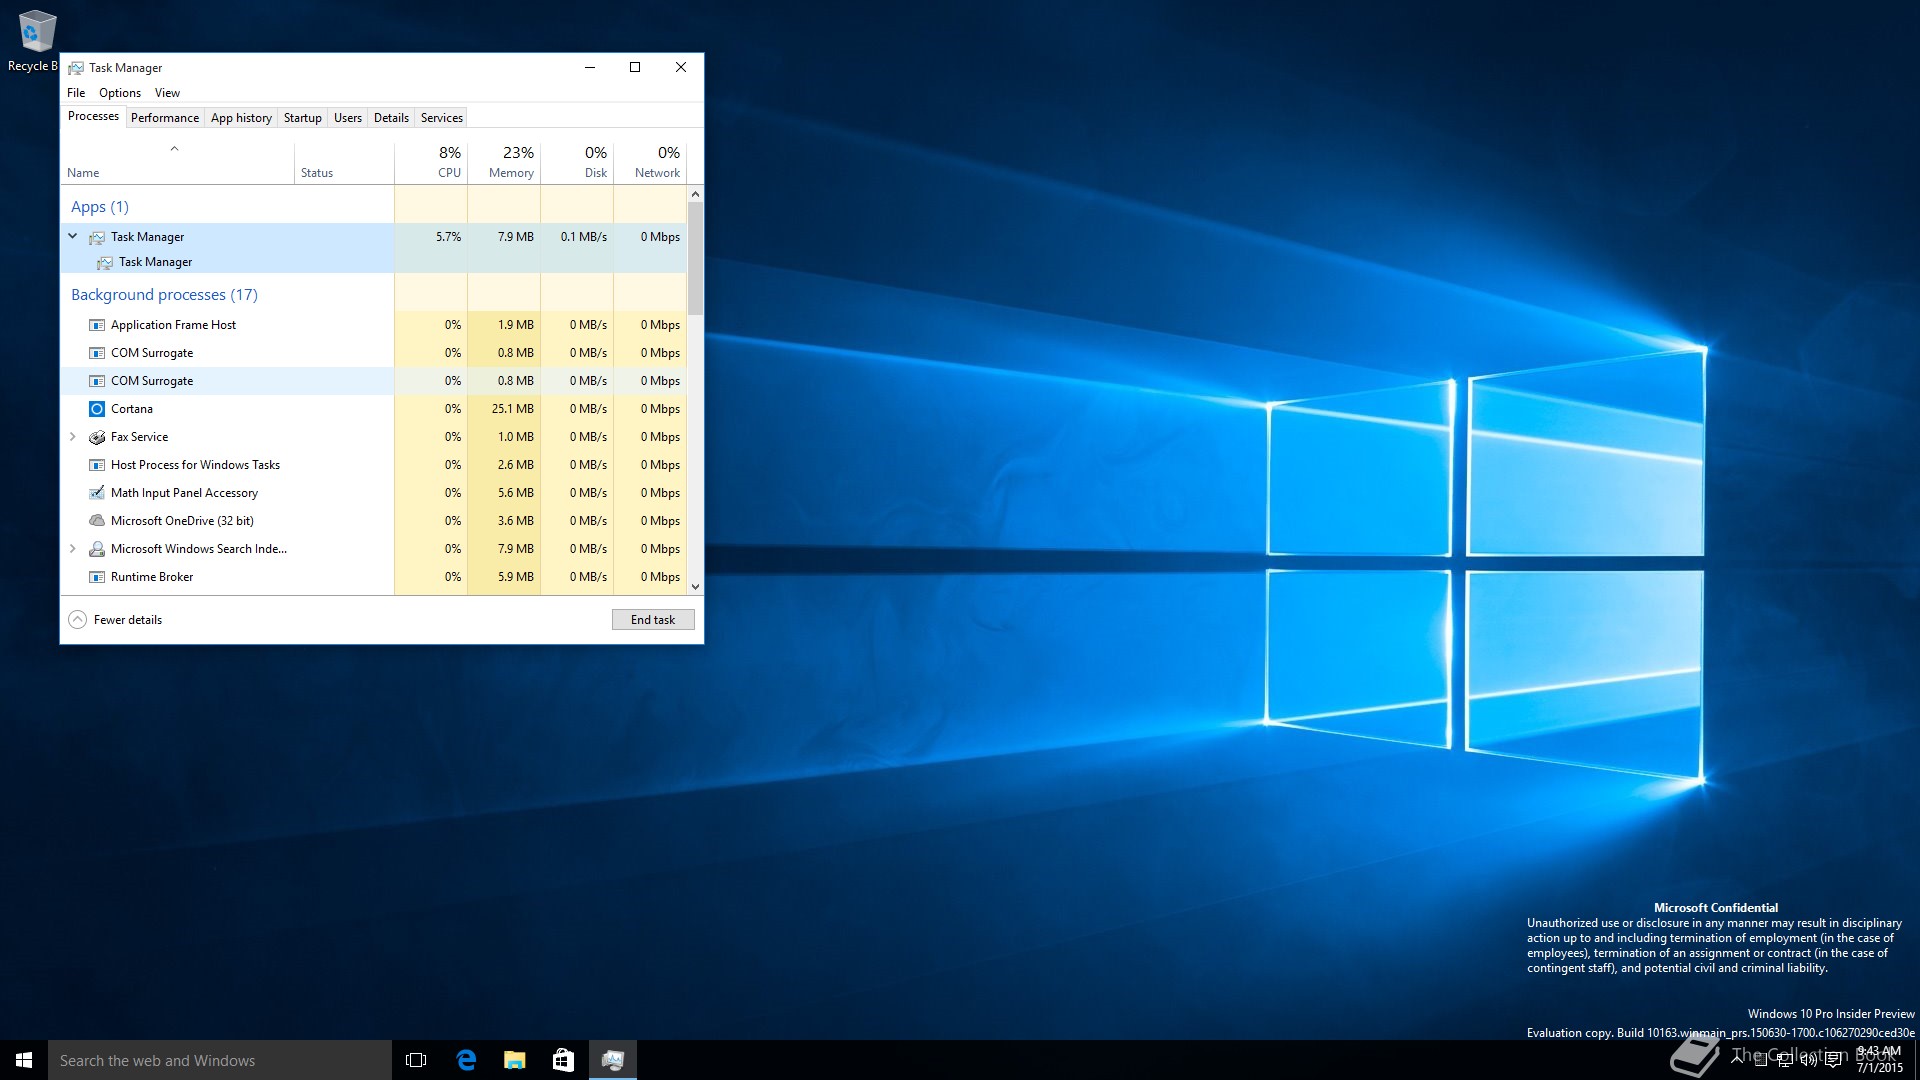Expand the Fax Service process group
1920x1080 pixels.
[72, 437]
